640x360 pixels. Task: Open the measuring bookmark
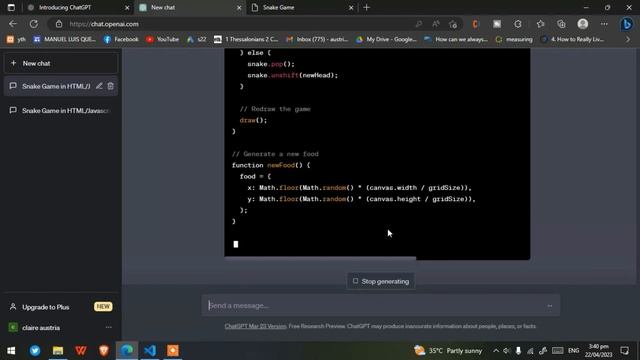point(514,39)
